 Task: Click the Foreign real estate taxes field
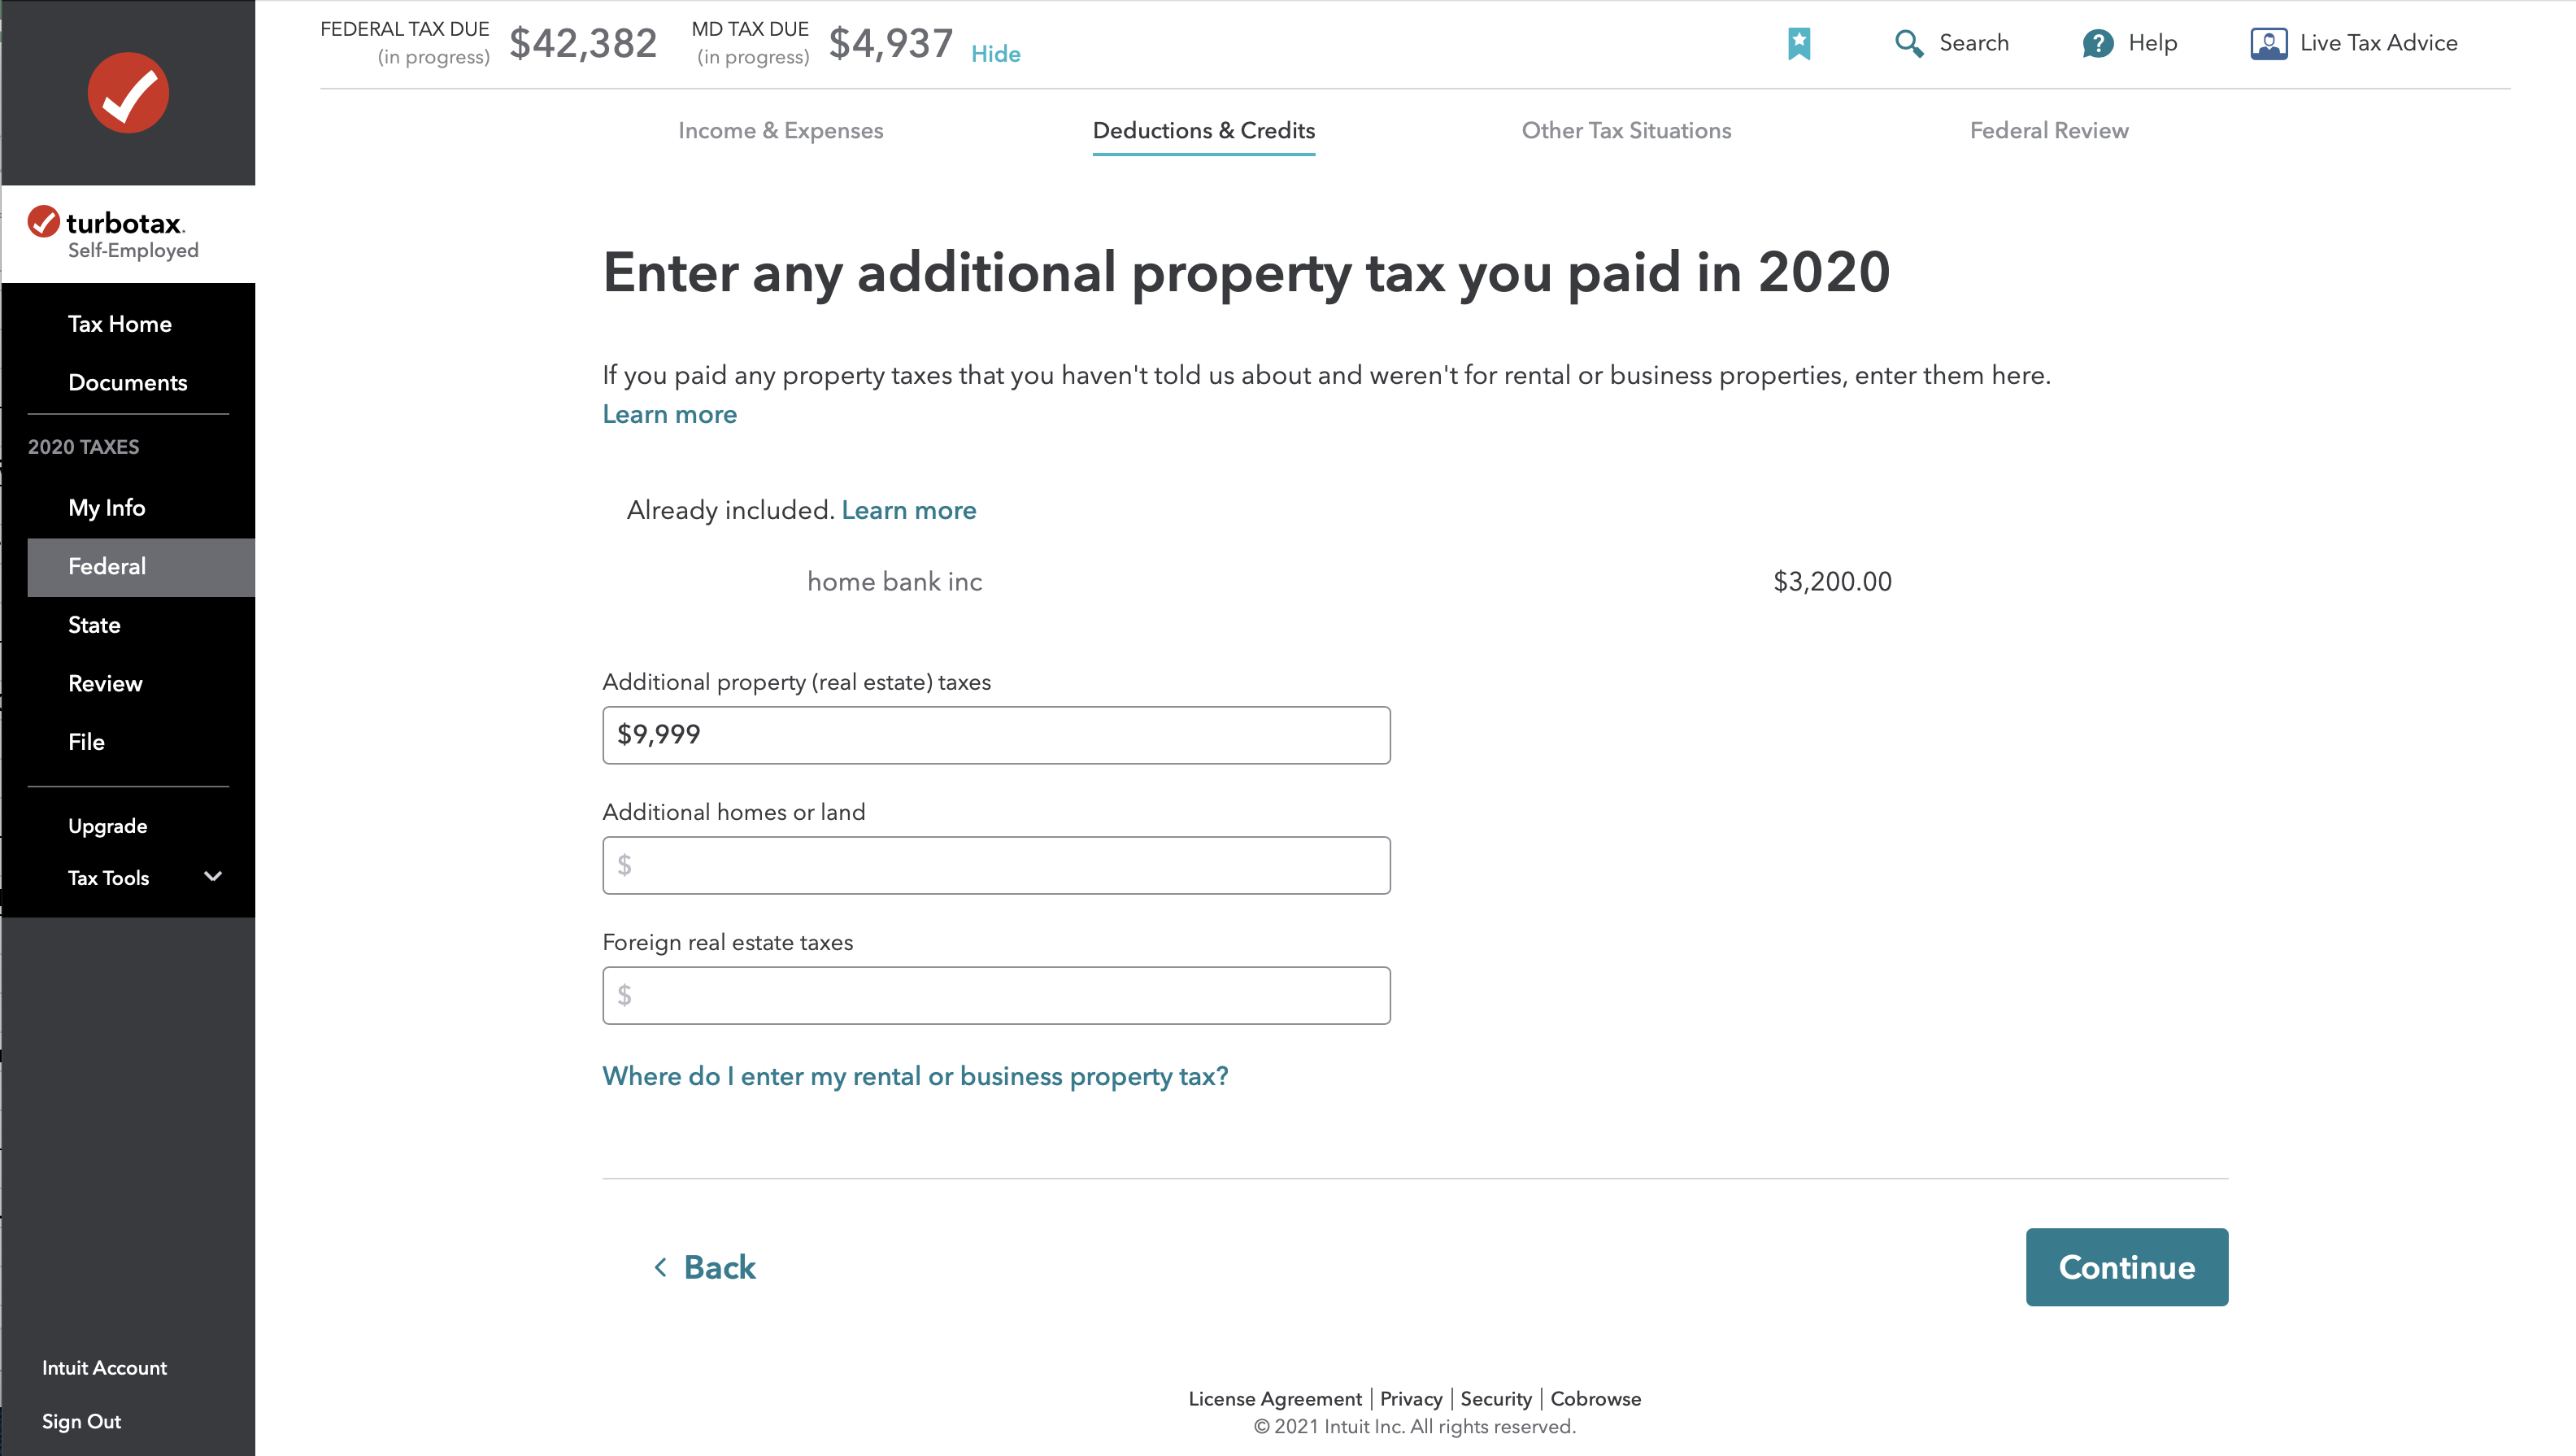[x=996, y=995]
